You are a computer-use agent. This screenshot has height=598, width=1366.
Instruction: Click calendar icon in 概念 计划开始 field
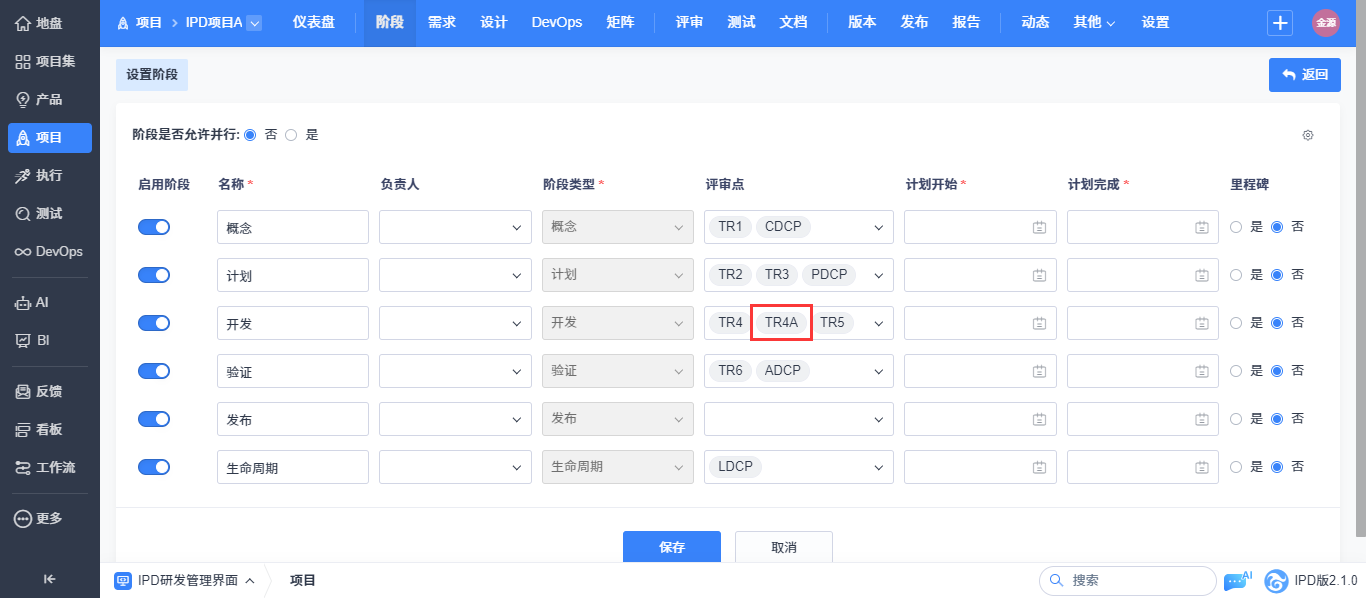pos(1039,227)
